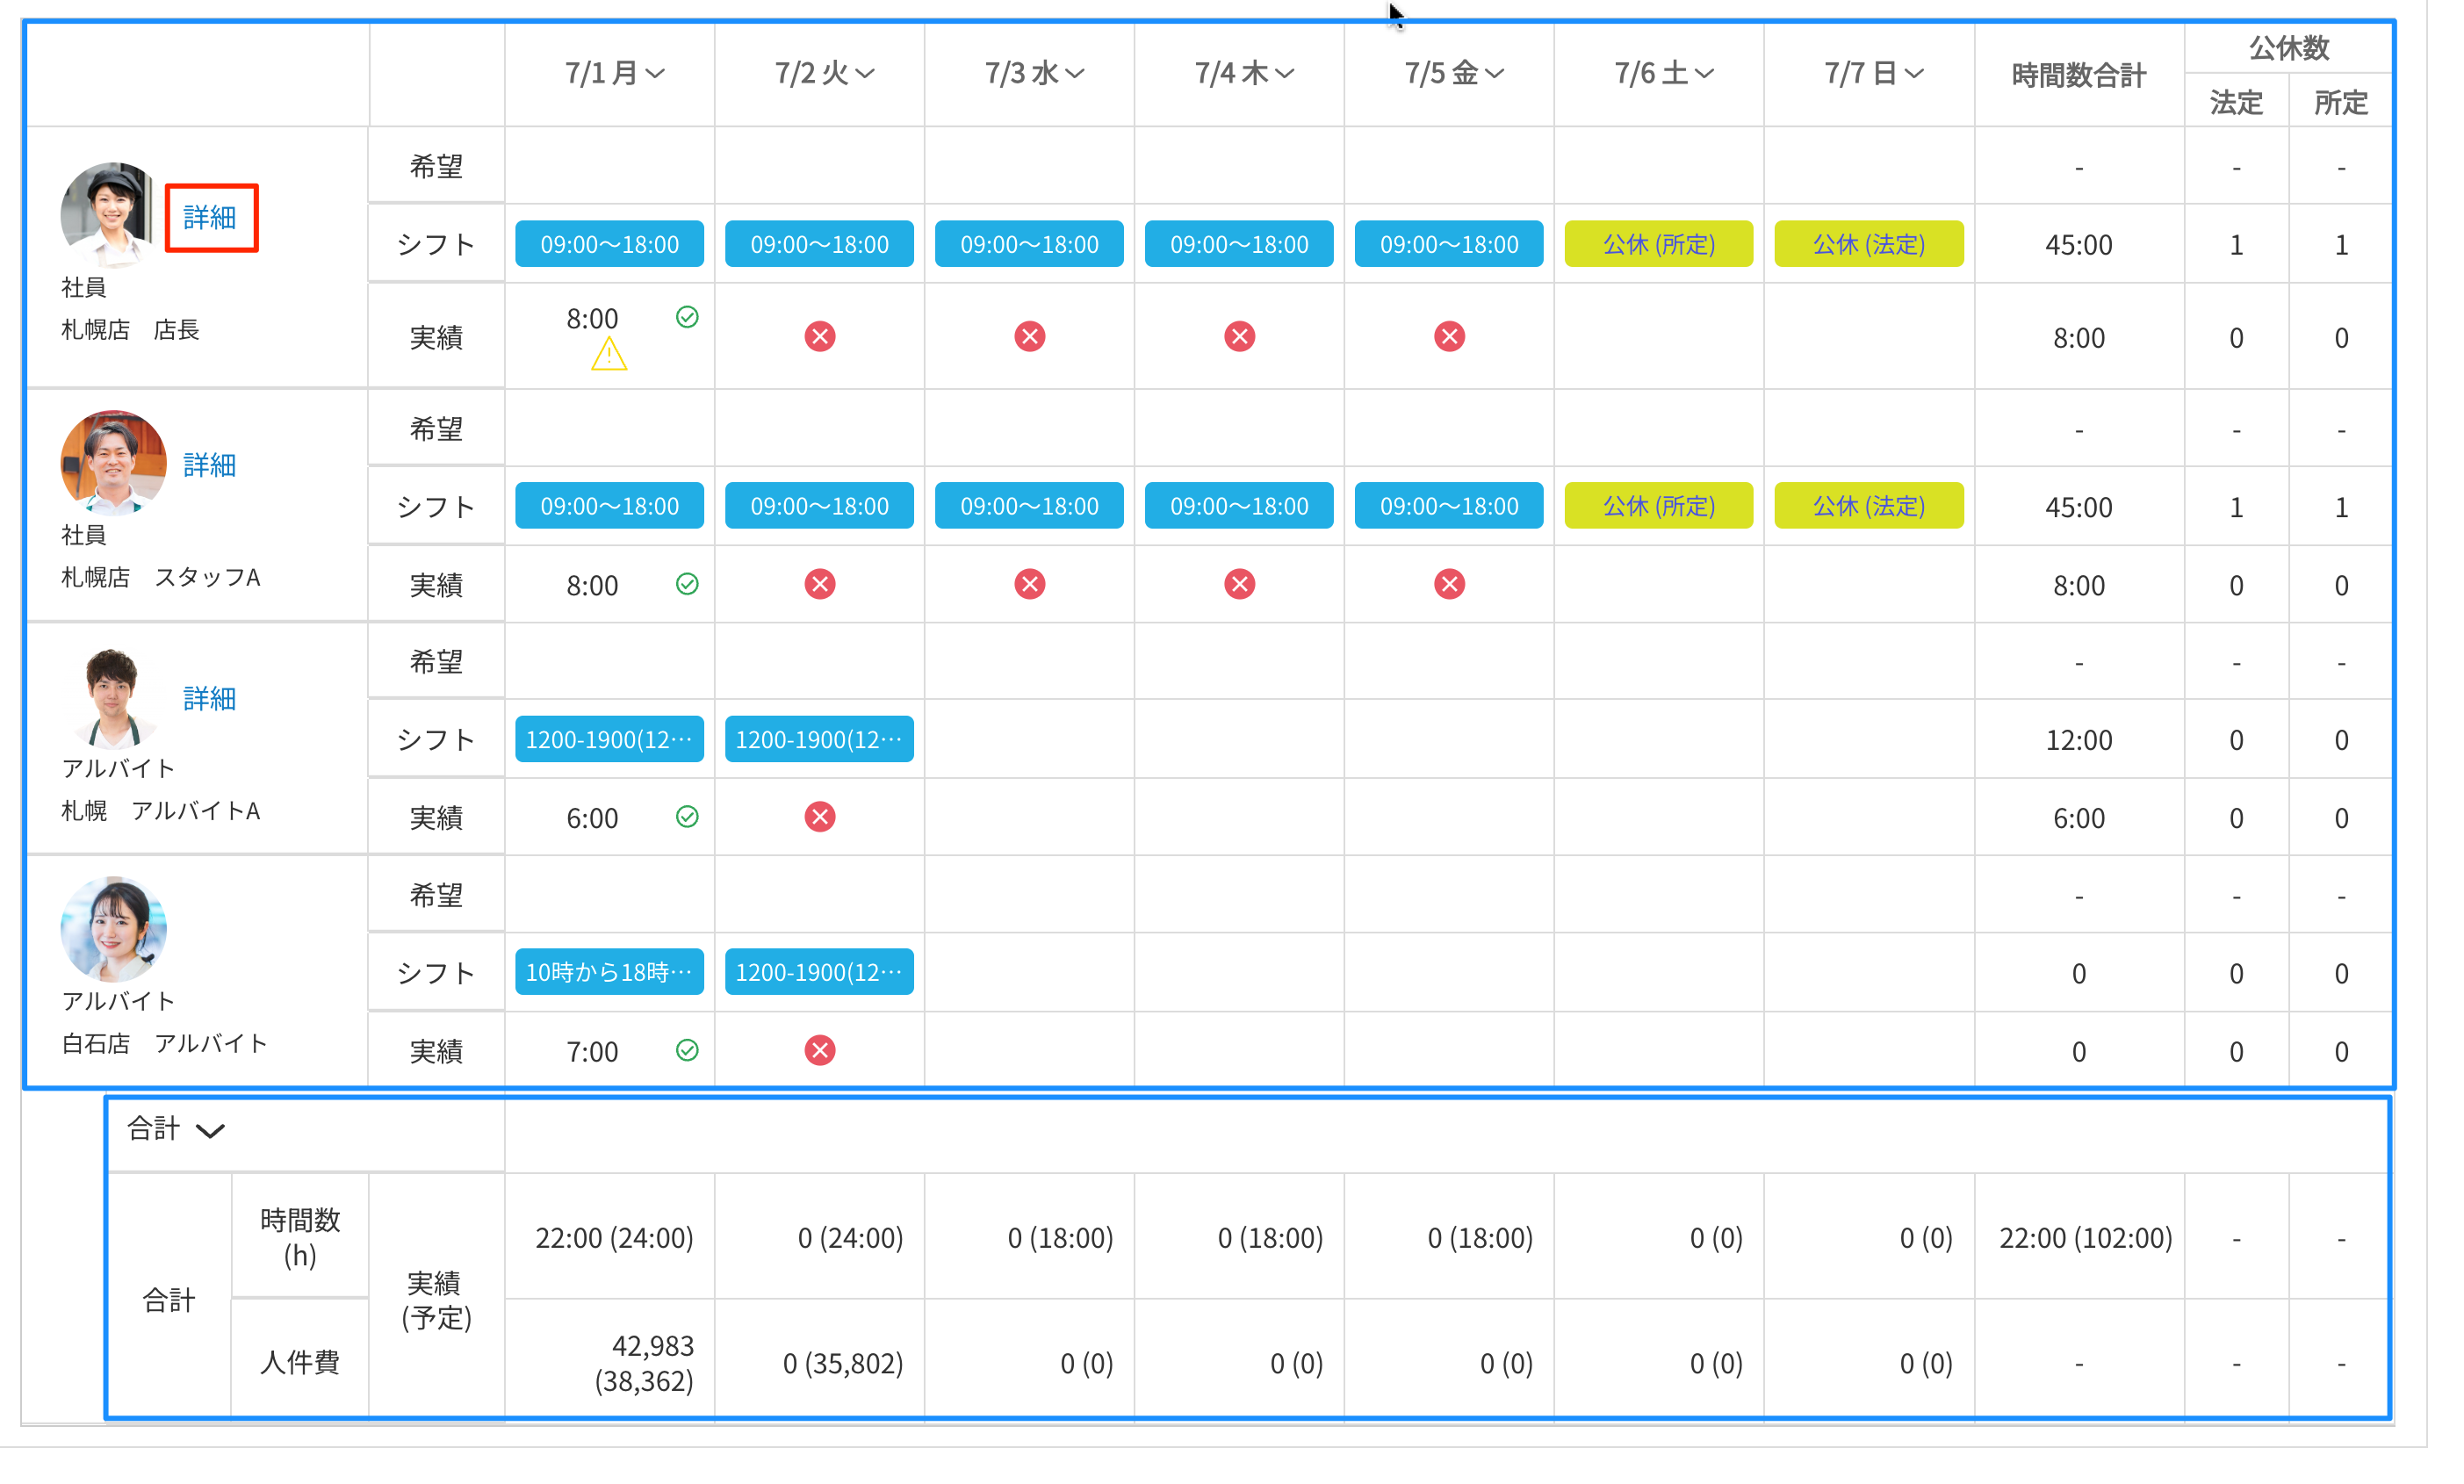Click red X icon for 店長 on 7/4

pyautogui.click(x=1239, y=336)
